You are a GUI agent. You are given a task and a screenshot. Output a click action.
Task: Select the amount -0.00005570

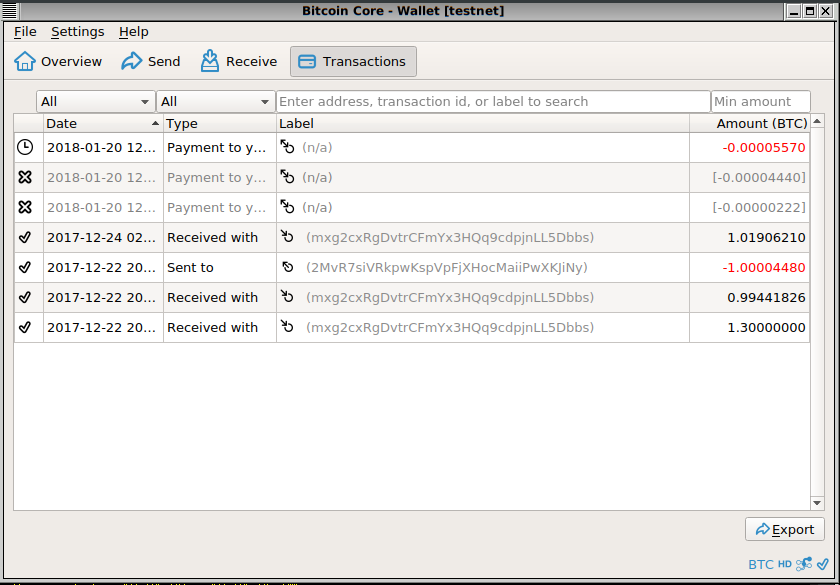click(x=764, y=147)
